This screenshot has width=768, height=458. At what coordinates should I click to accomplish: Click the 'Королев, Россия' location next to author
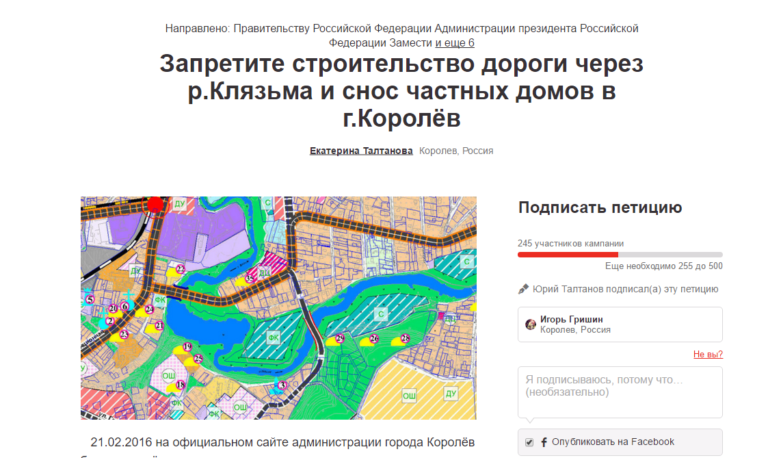[456, 151]
